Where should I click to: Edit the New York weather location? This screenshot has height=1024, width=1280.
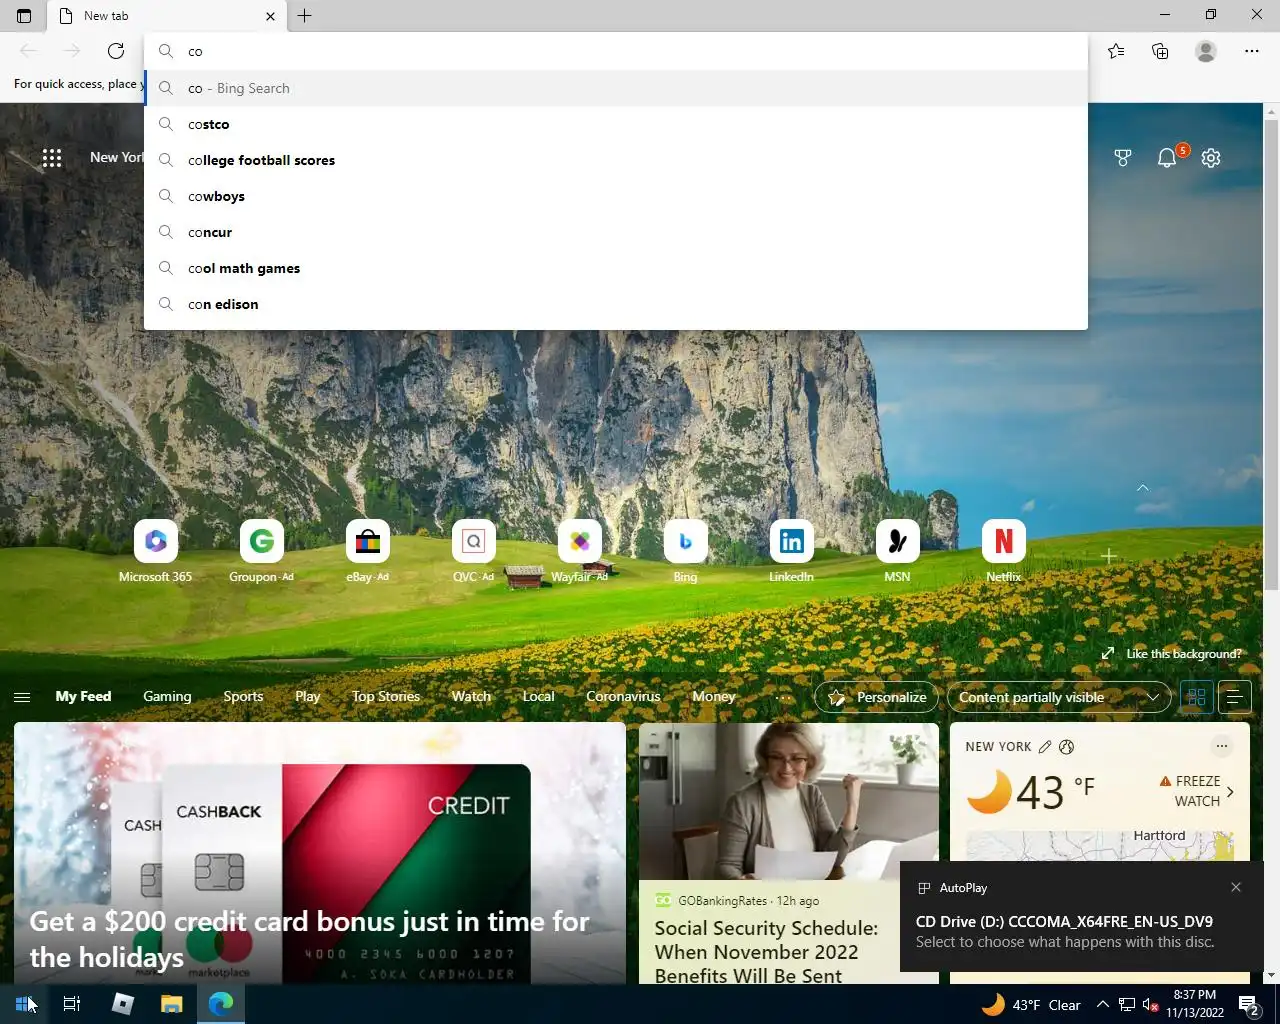[x=1045, y=747]
